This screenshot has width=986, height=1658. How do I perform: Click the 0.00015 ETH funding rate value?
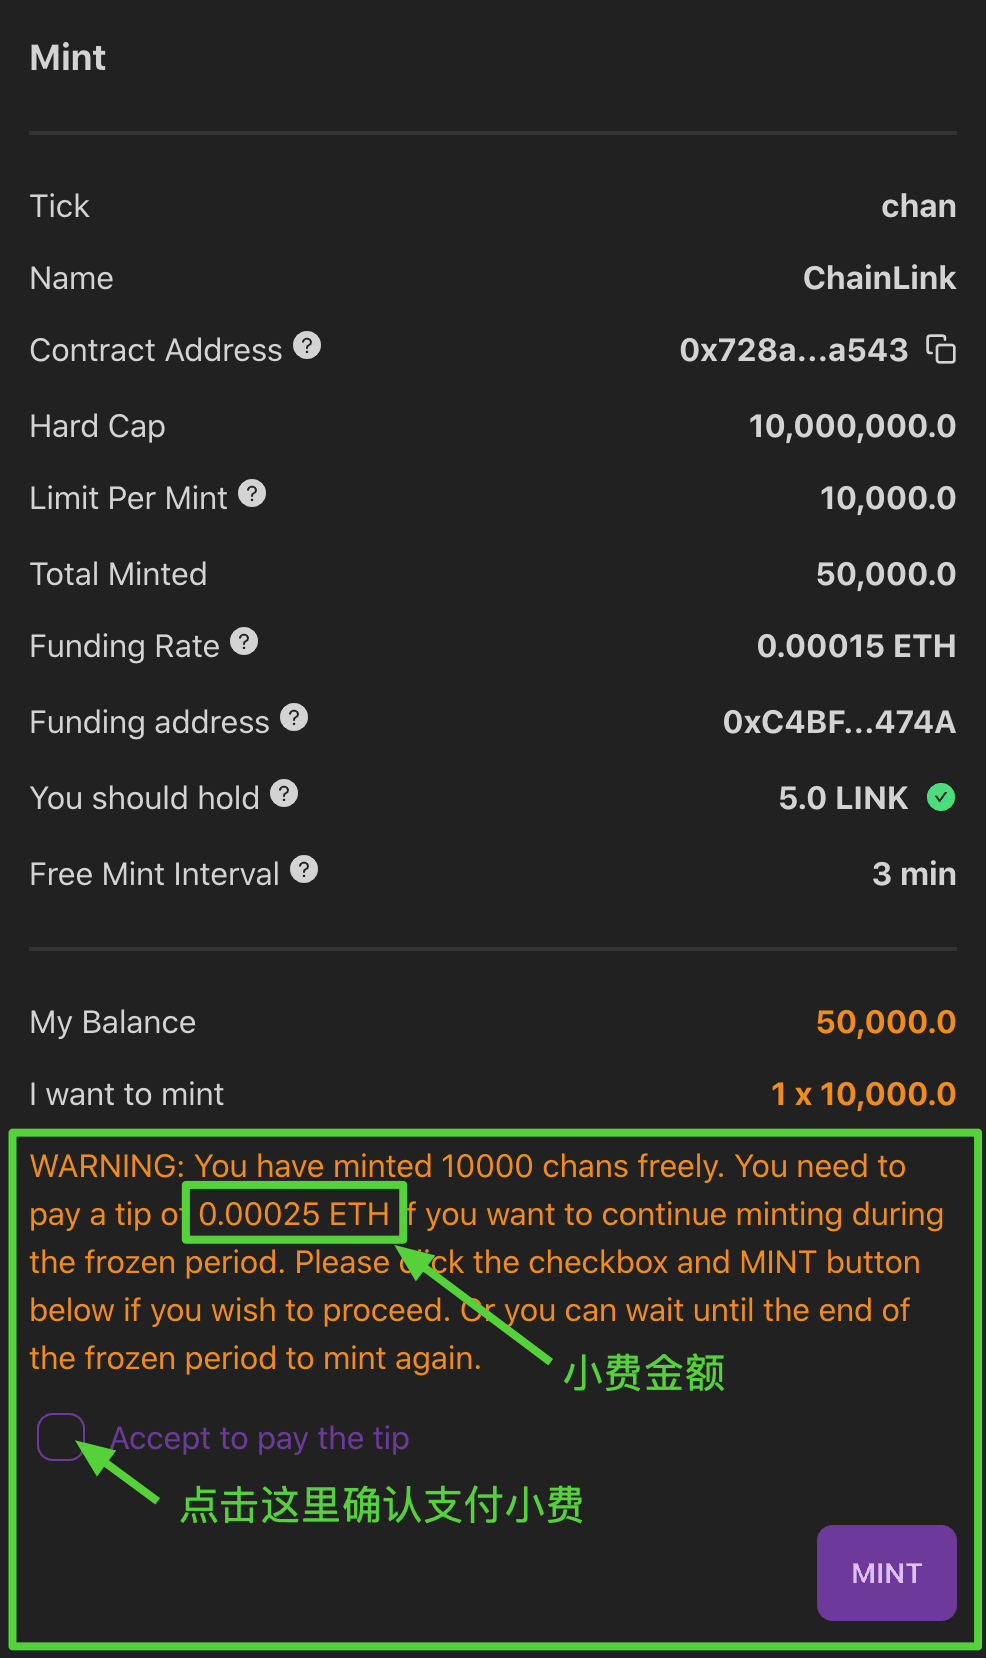(x=856, y=646)
